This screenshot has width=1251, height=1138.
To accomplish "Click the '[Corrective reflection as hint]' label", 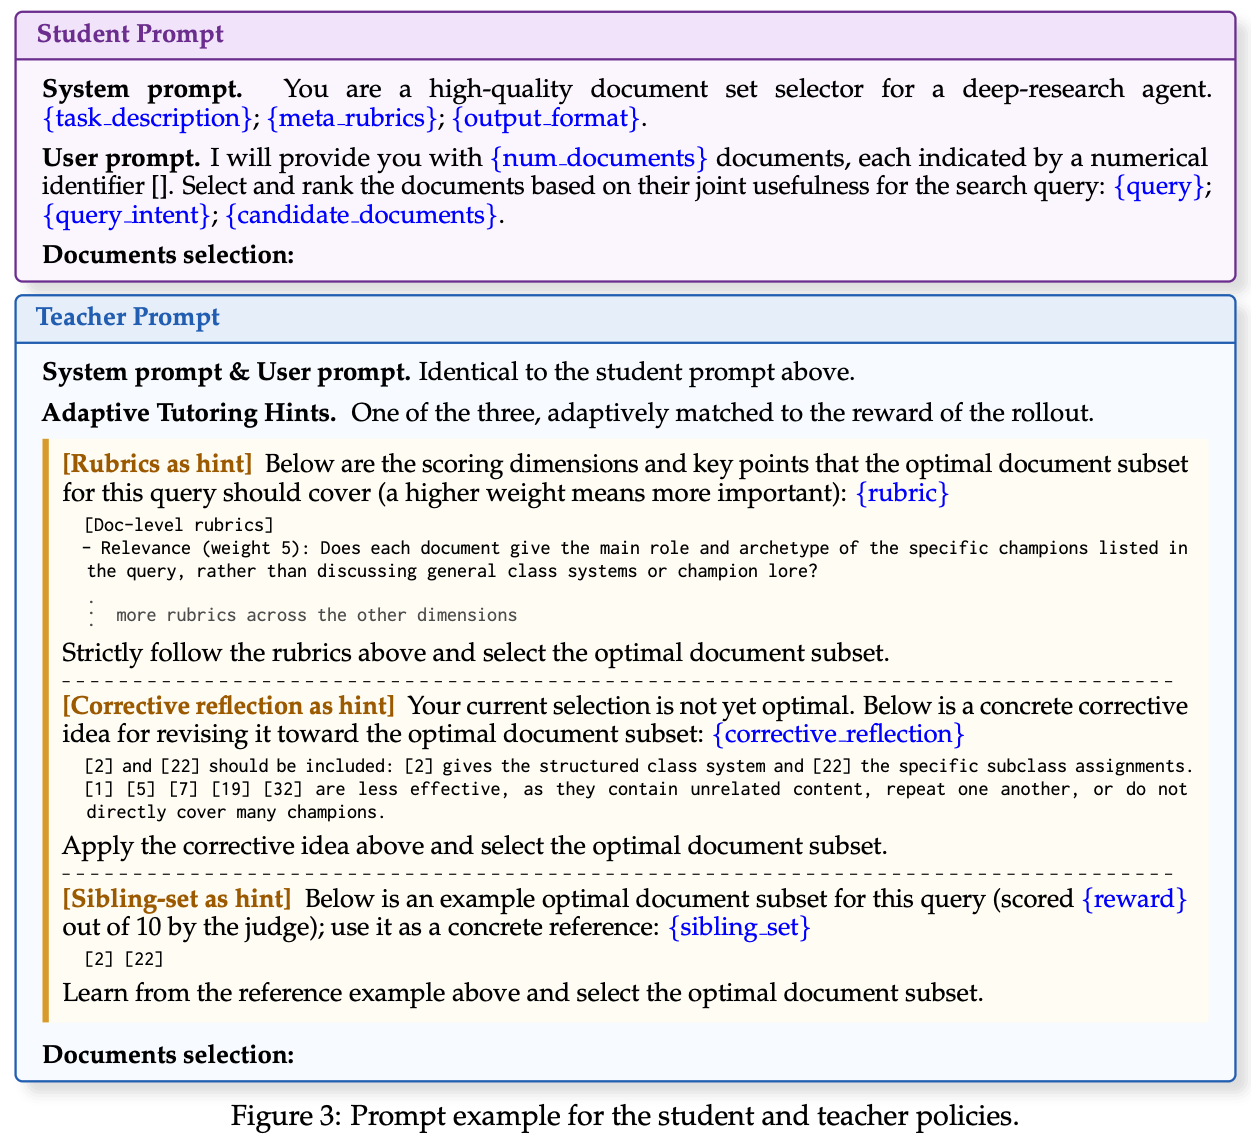I will click(x=229, y=706).
